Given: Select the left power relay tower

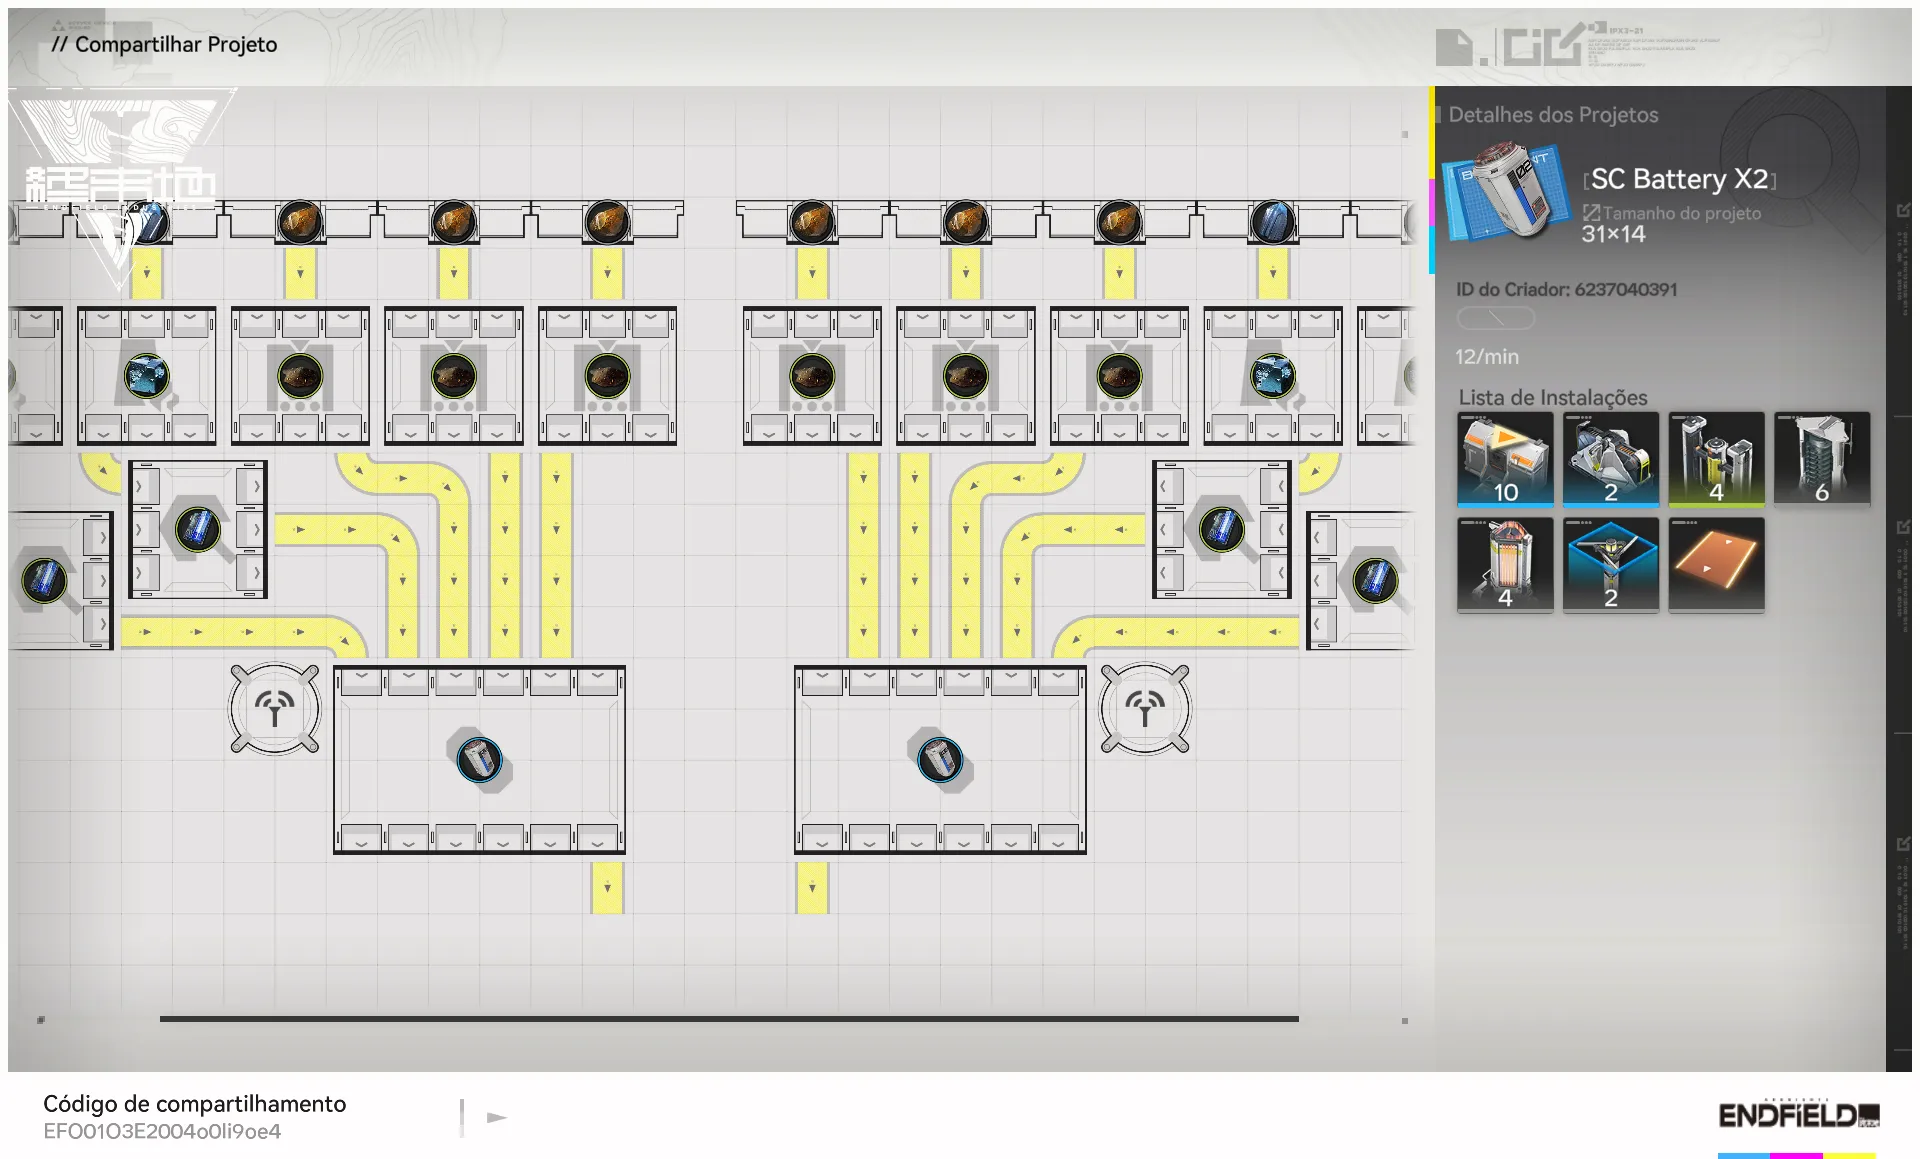Looking at the screenshot, I should (274, 708).
